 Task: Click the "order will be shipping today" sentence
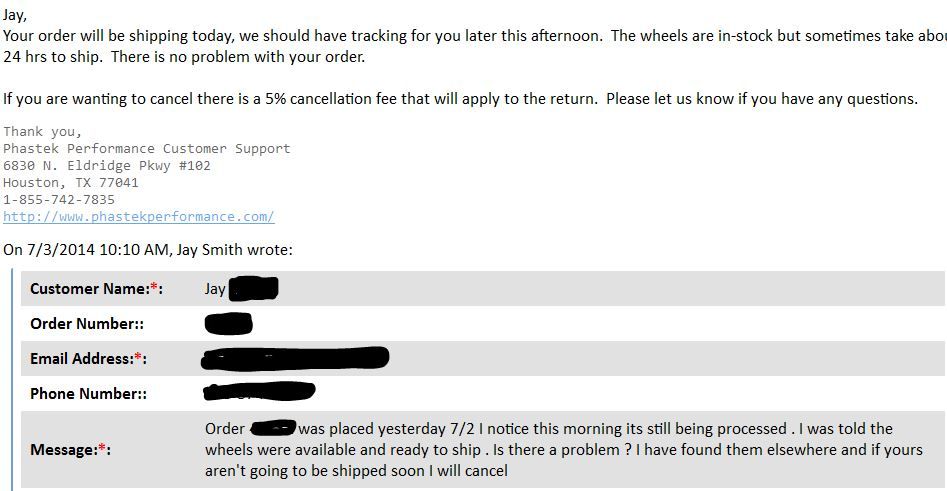(300, 36)
